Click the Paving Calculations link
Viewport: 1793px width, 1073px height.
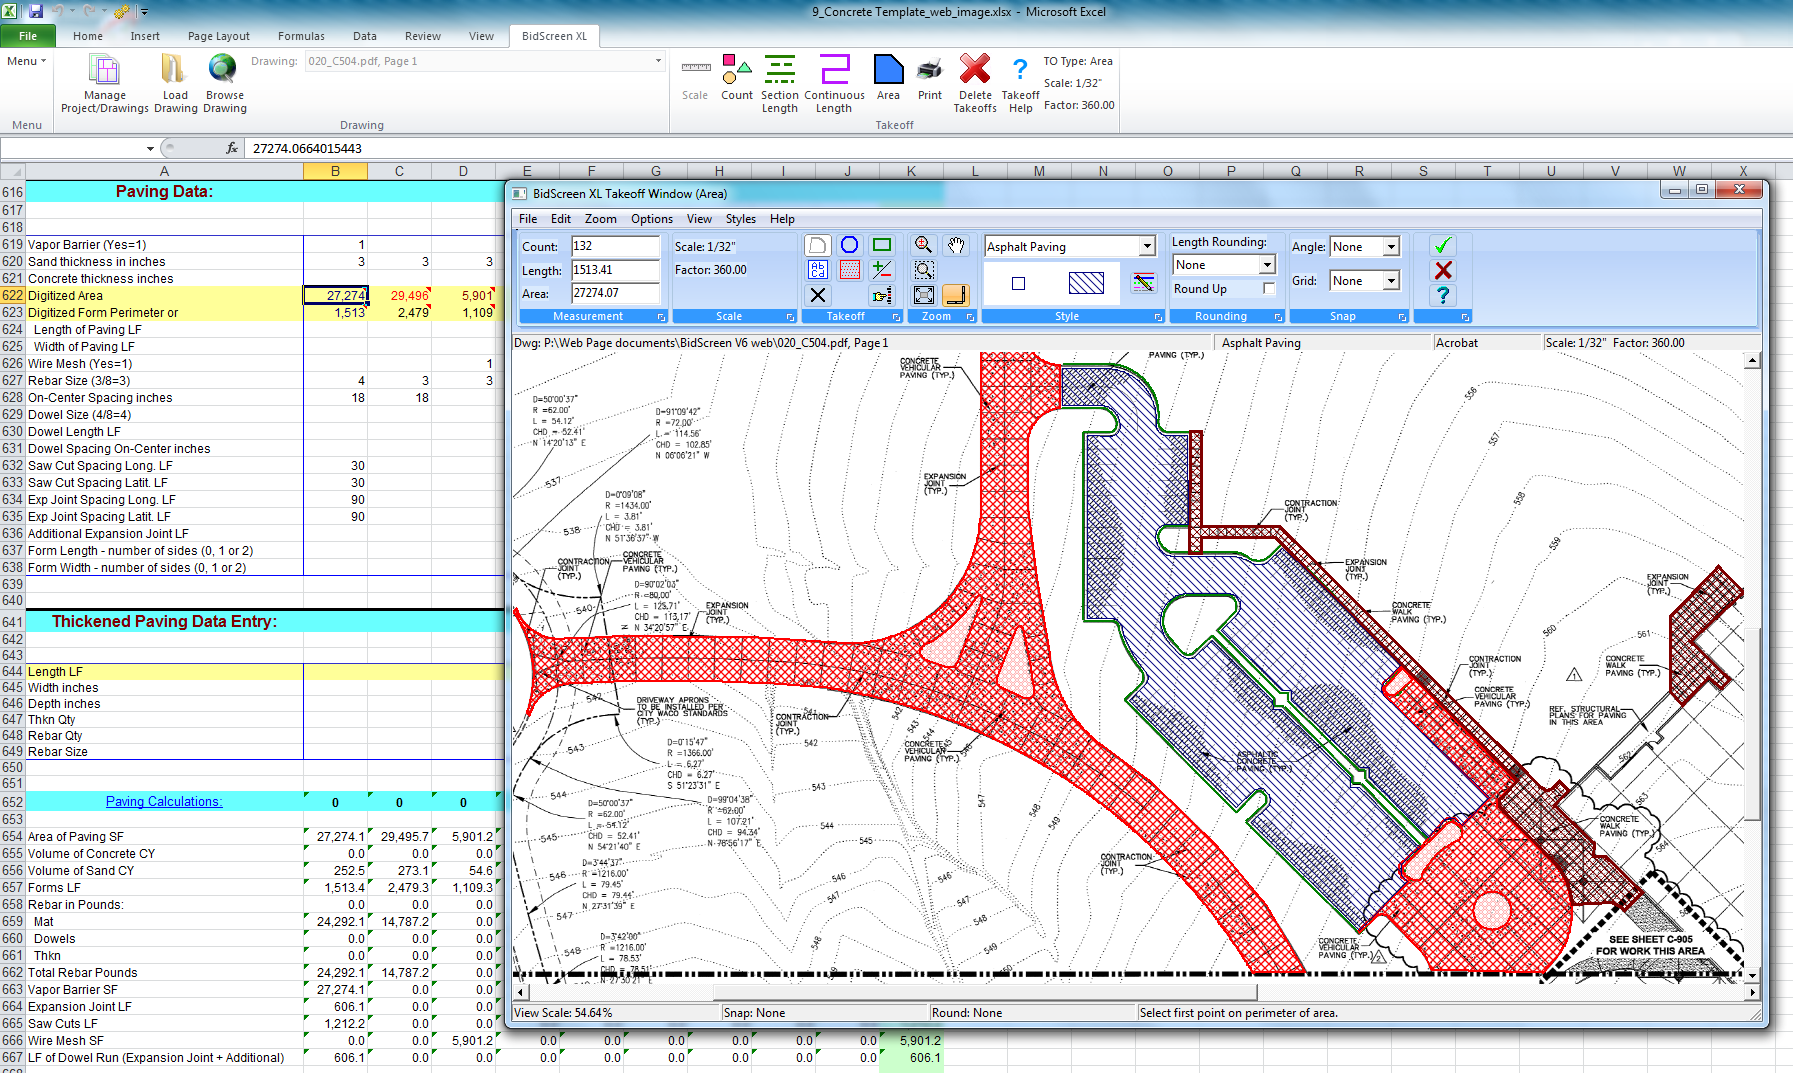point(164,802)
